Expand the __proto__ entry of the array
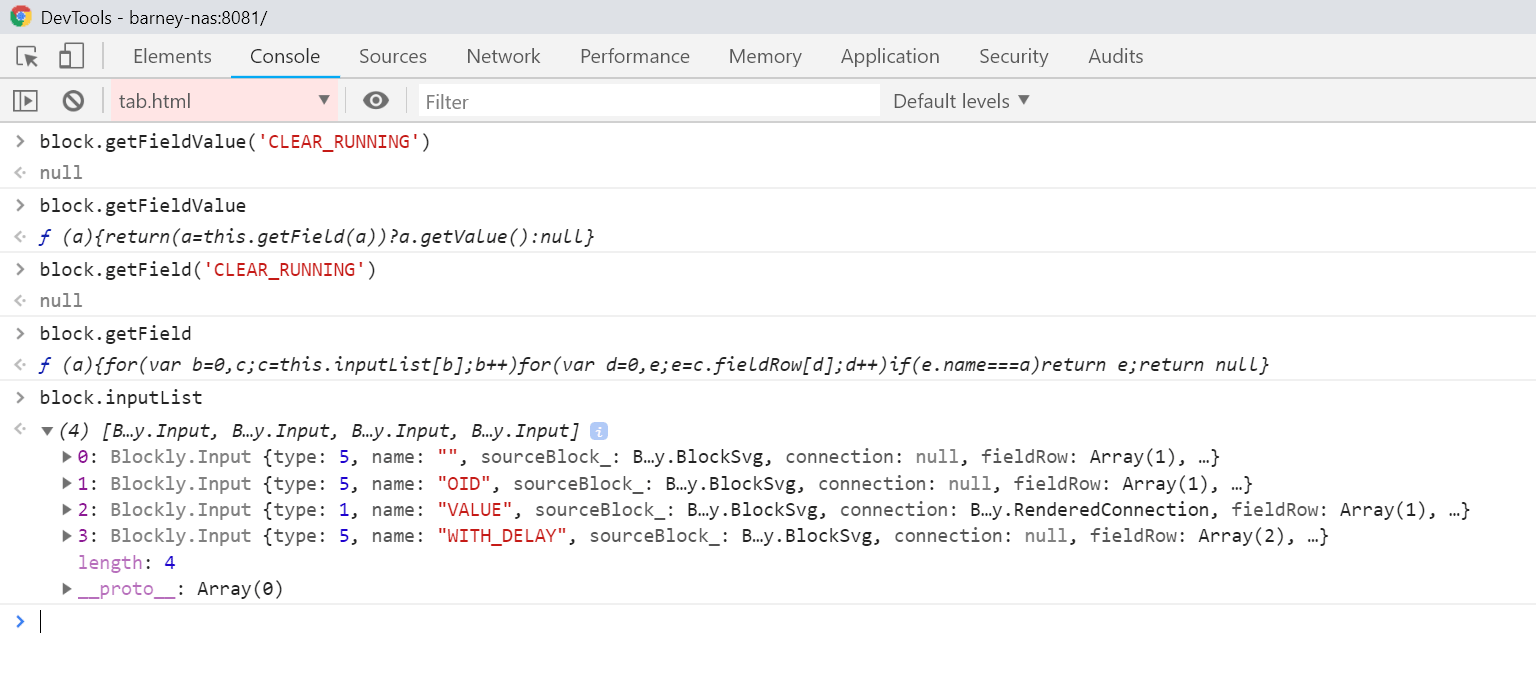The image size is (1536, 680). [66, 588]
